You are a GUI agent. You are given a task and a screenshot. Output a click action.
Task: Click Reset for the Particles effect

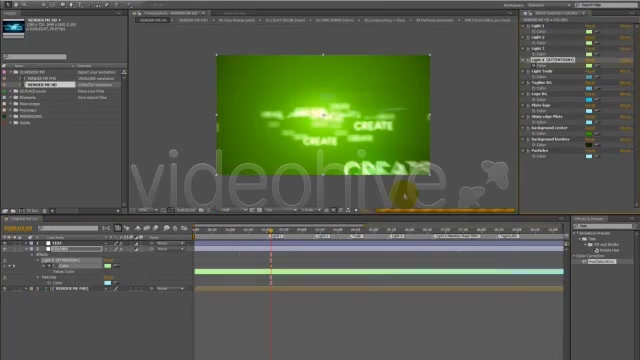(589, 151)
